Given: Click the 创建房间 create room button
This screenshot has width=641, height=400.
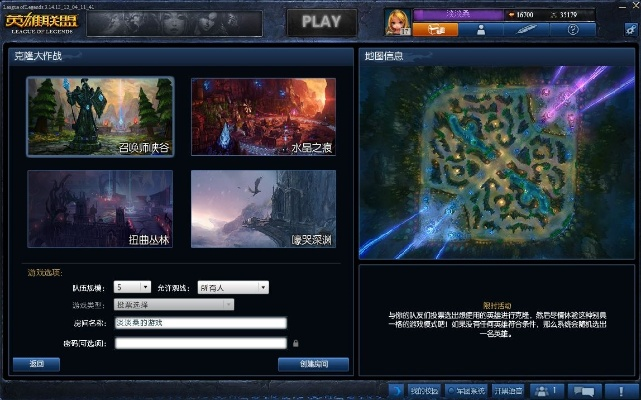Looking at the screenshot, I should point(314,364).
